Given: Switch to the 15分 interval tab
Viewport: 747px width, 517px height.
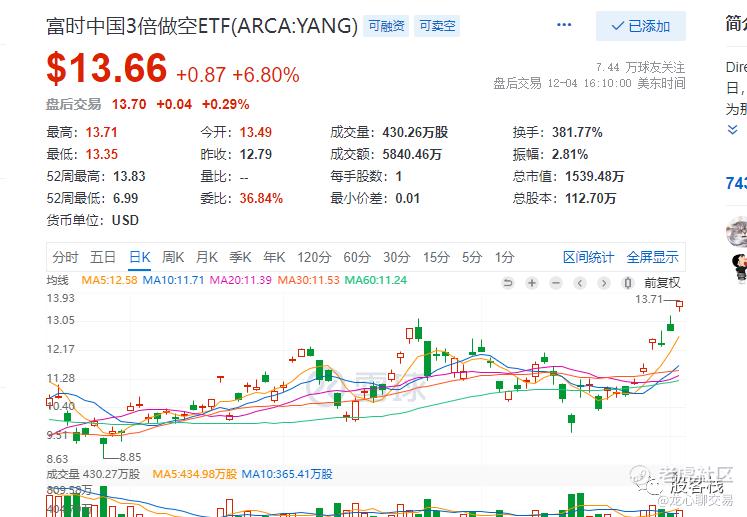Looking at the screenshot, I should click(x=436, y=257).
